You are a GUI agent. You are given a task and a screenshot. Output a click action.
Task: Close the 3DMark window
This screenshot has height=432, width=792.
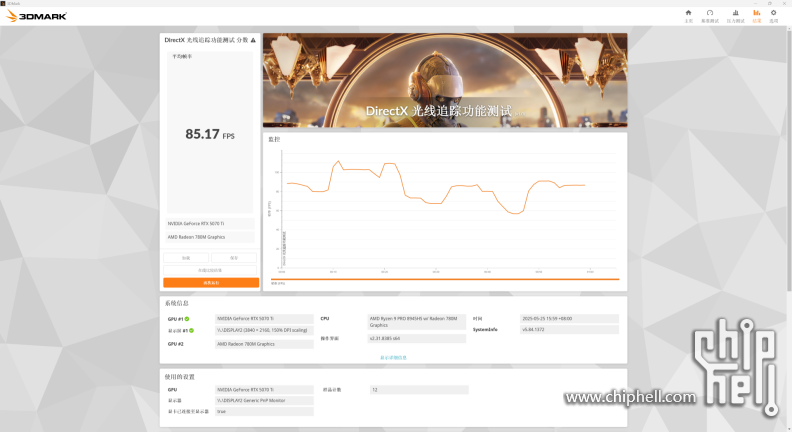click(784, 3)
